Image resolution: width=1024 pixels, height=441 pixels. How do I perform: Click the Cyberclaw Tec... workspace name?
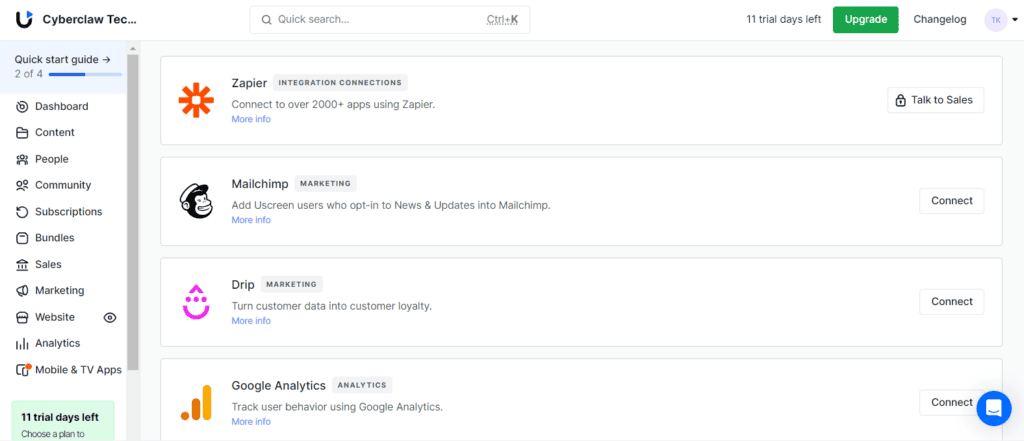point(90,20)
